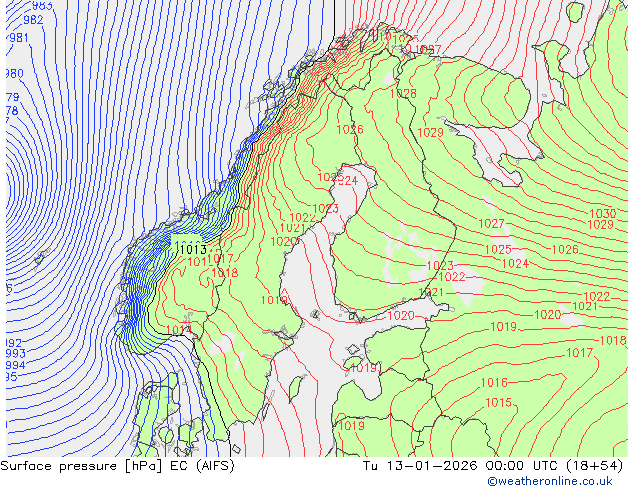Click the 1027 label above the eastern 1025
The width and height of the screenshot is (634, 490).
pyautogui.click(x=491, y=224)
